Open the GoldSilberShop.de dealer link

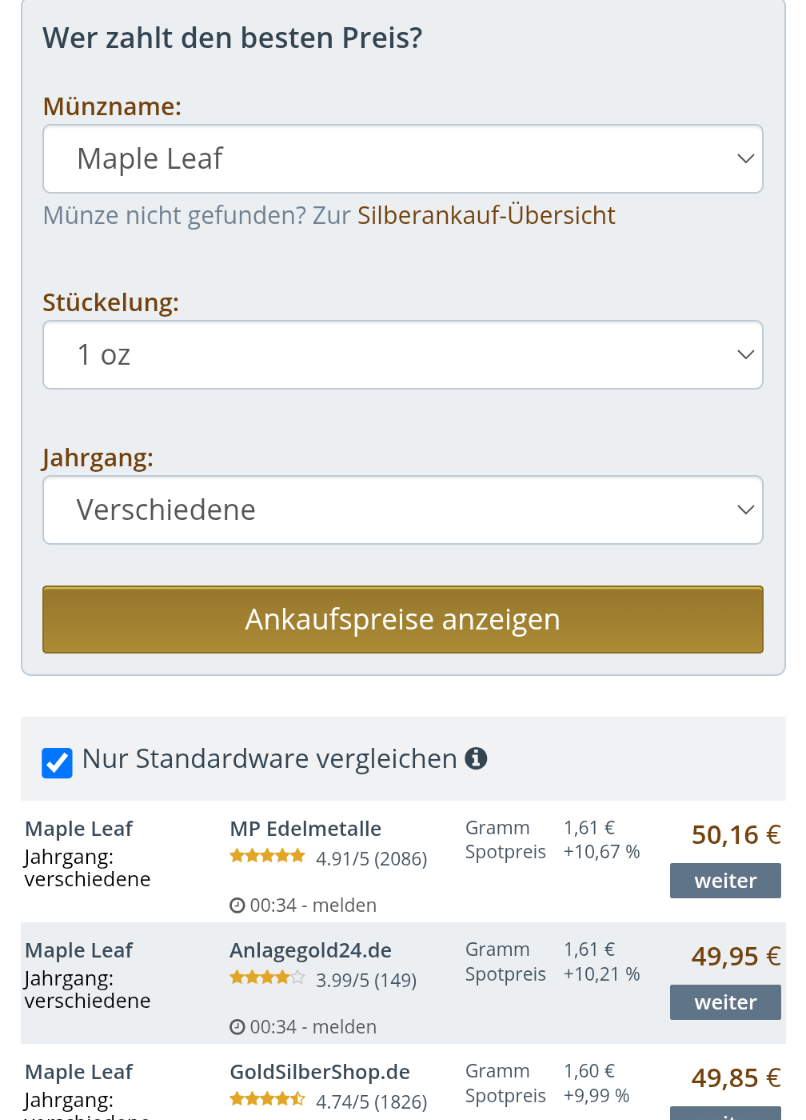pyautogui.click(x=320, y=1072)
